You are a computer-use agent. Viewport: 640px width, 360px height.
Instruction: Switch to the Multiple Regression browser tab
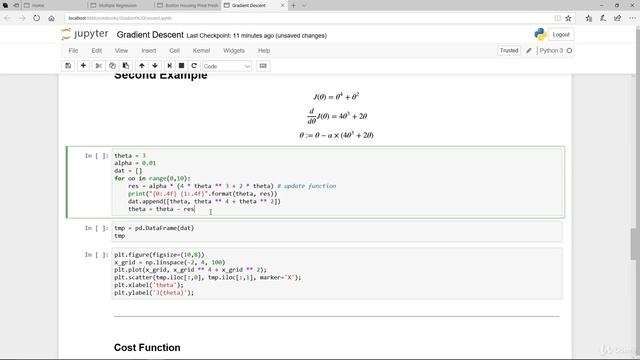coord(120,6)
